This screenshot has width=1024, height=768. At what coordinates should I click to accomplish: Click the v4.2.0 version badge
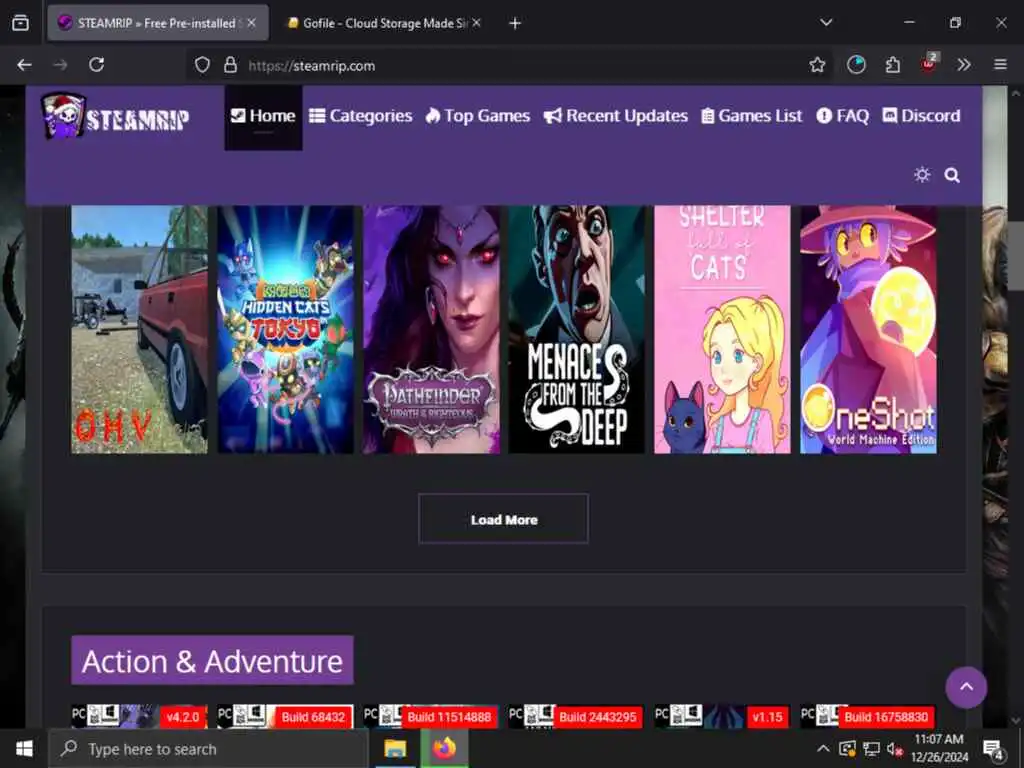coord(183,717)
